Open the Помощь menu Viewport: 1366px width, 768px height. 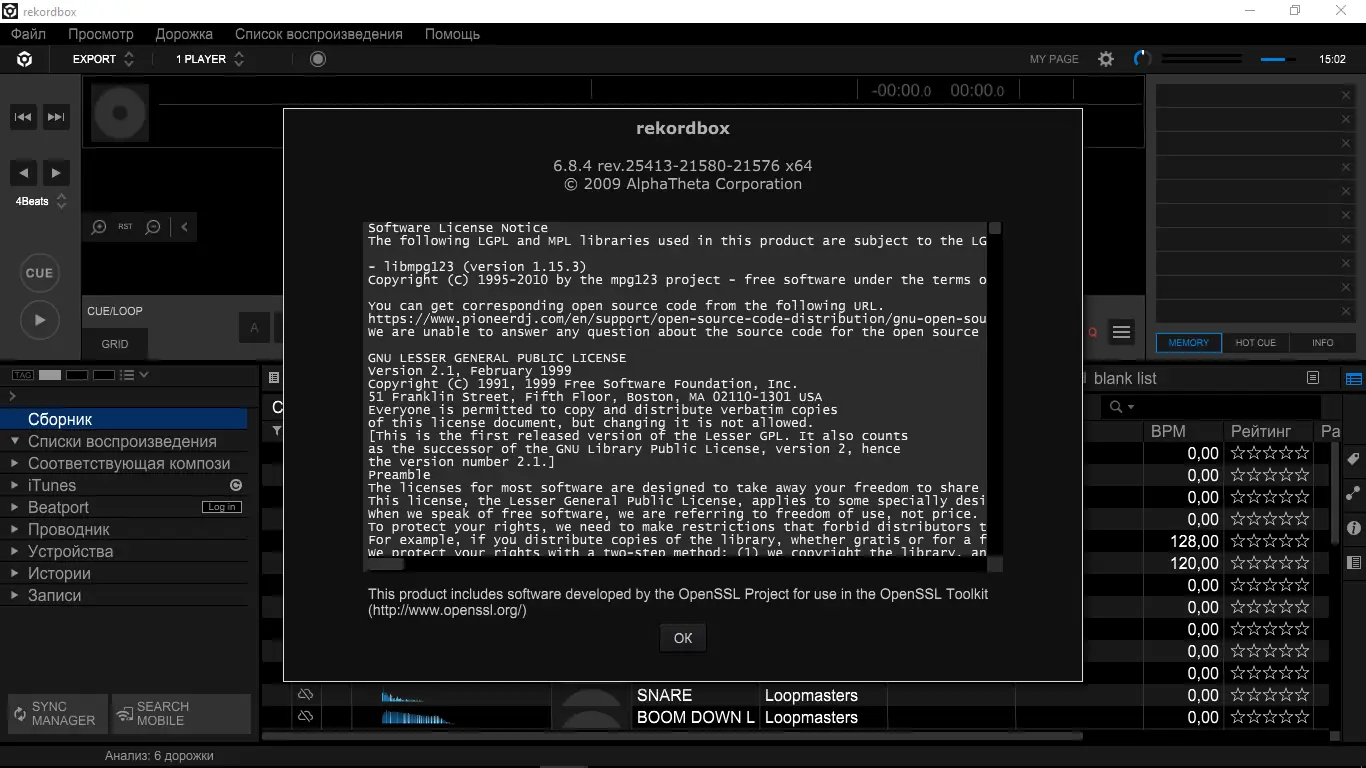click(x=452, y=34)
